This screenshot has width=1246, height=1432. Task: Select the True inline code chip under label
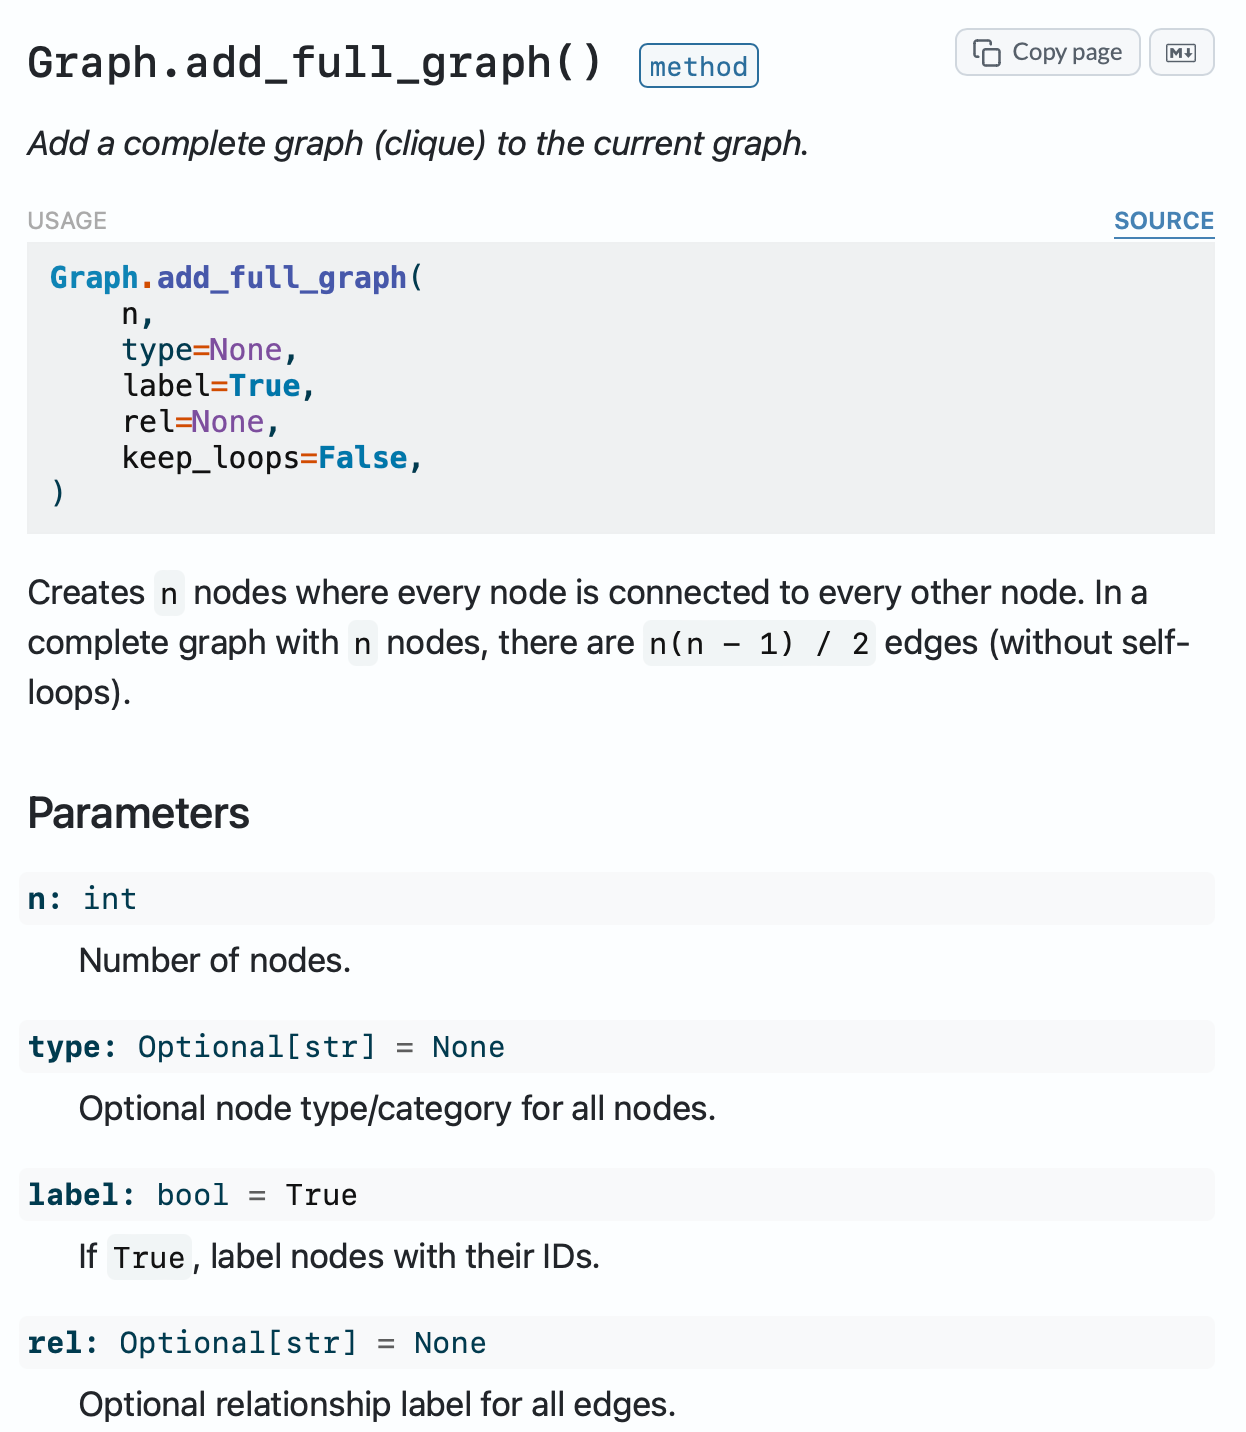click(x=148, y=1257)
